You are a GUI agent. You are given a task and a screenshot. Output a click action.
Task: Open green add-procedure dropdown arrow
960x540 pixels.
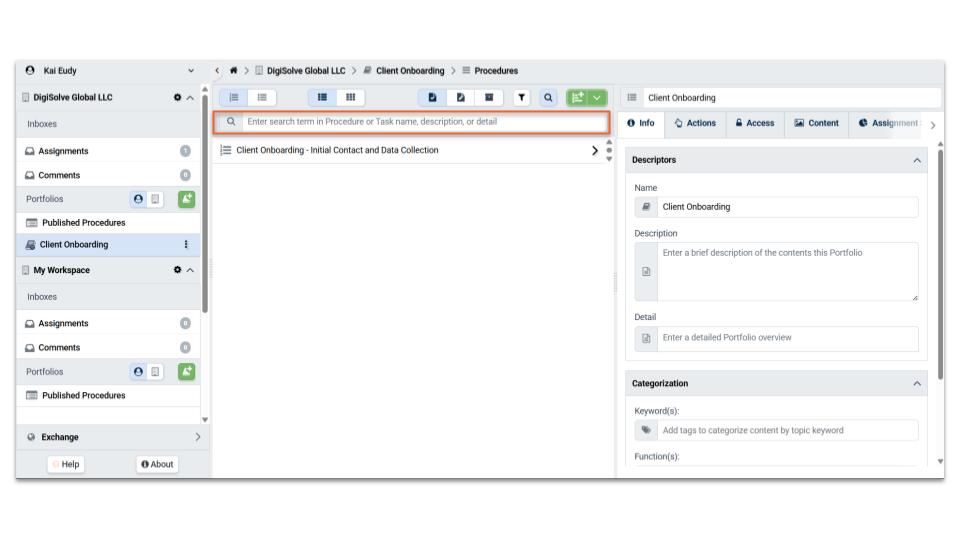point(597,97)
